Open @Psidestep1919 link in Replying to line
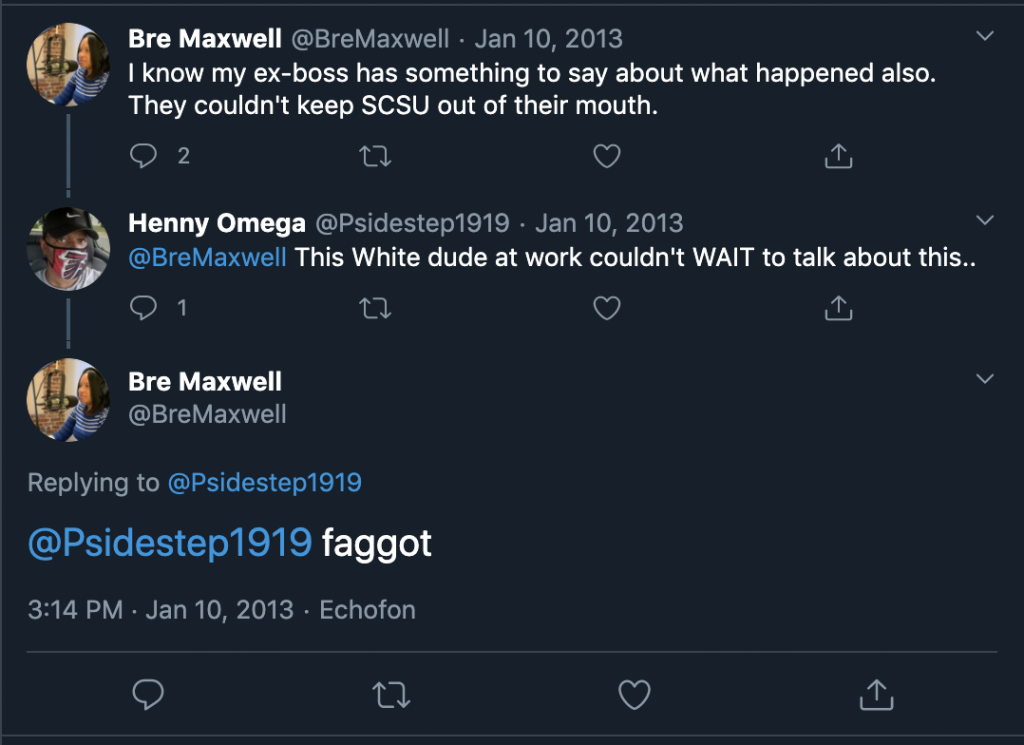 264,483
